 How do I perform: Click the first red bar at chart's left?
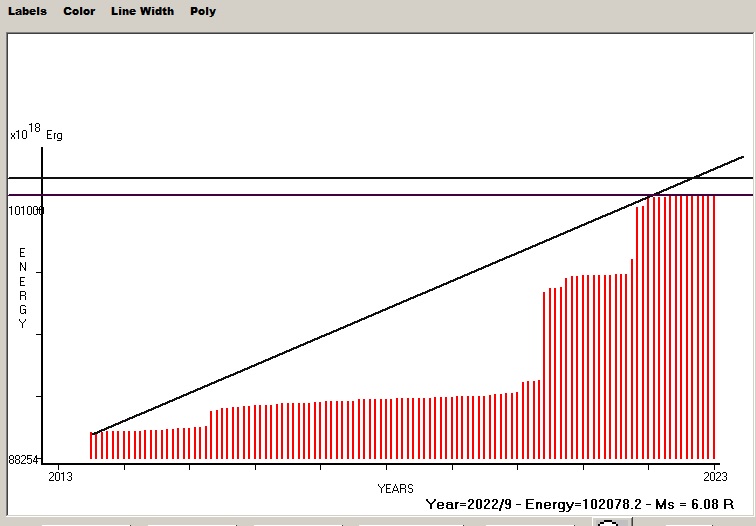pos(91,446)
